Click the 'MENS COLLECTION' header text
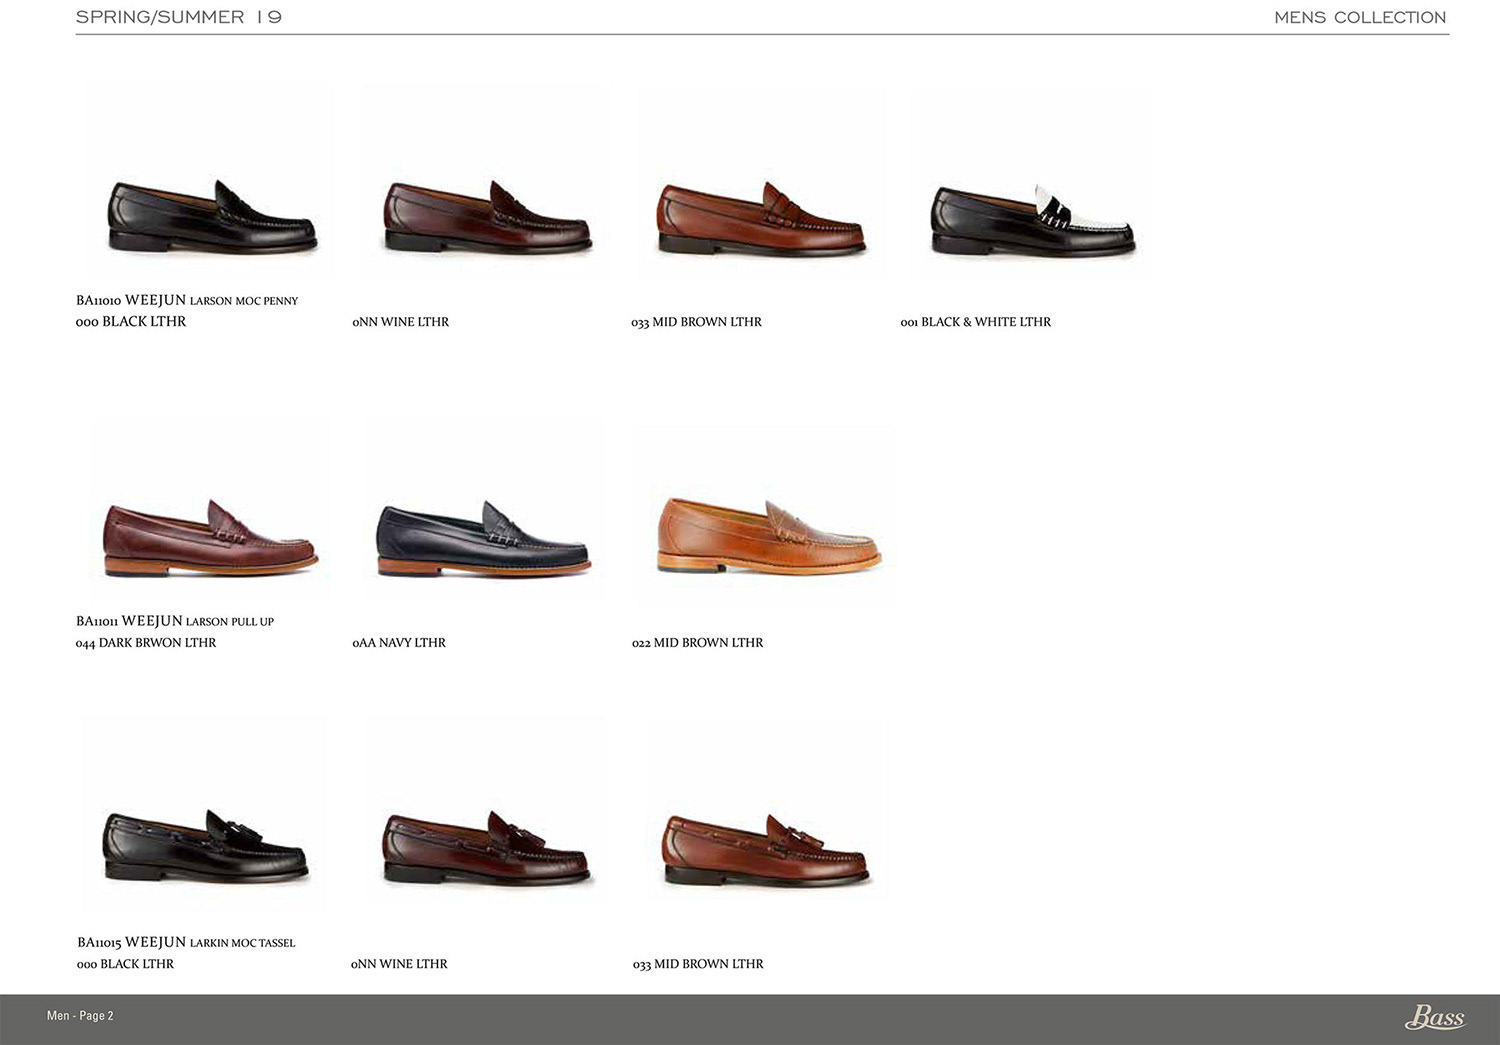1500x1045 pixels. click(x=1360, y=17)
